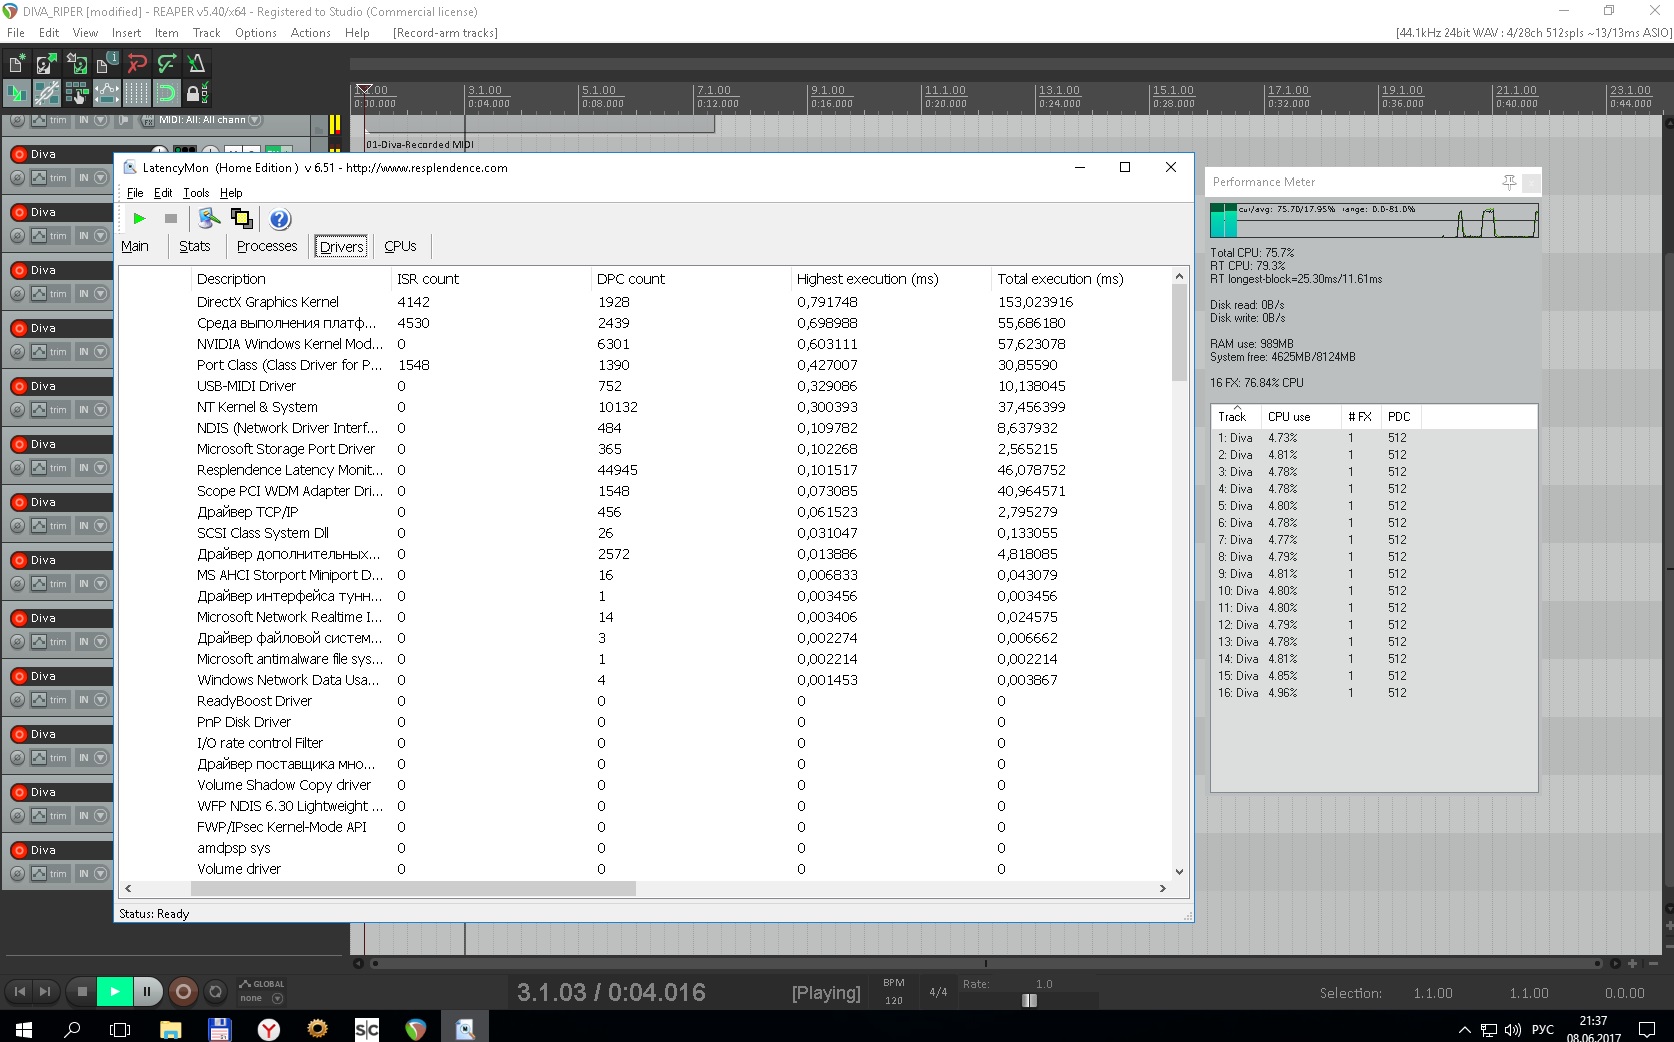
Task: Click the green transport Play button
Action: [x=115, y=992]
